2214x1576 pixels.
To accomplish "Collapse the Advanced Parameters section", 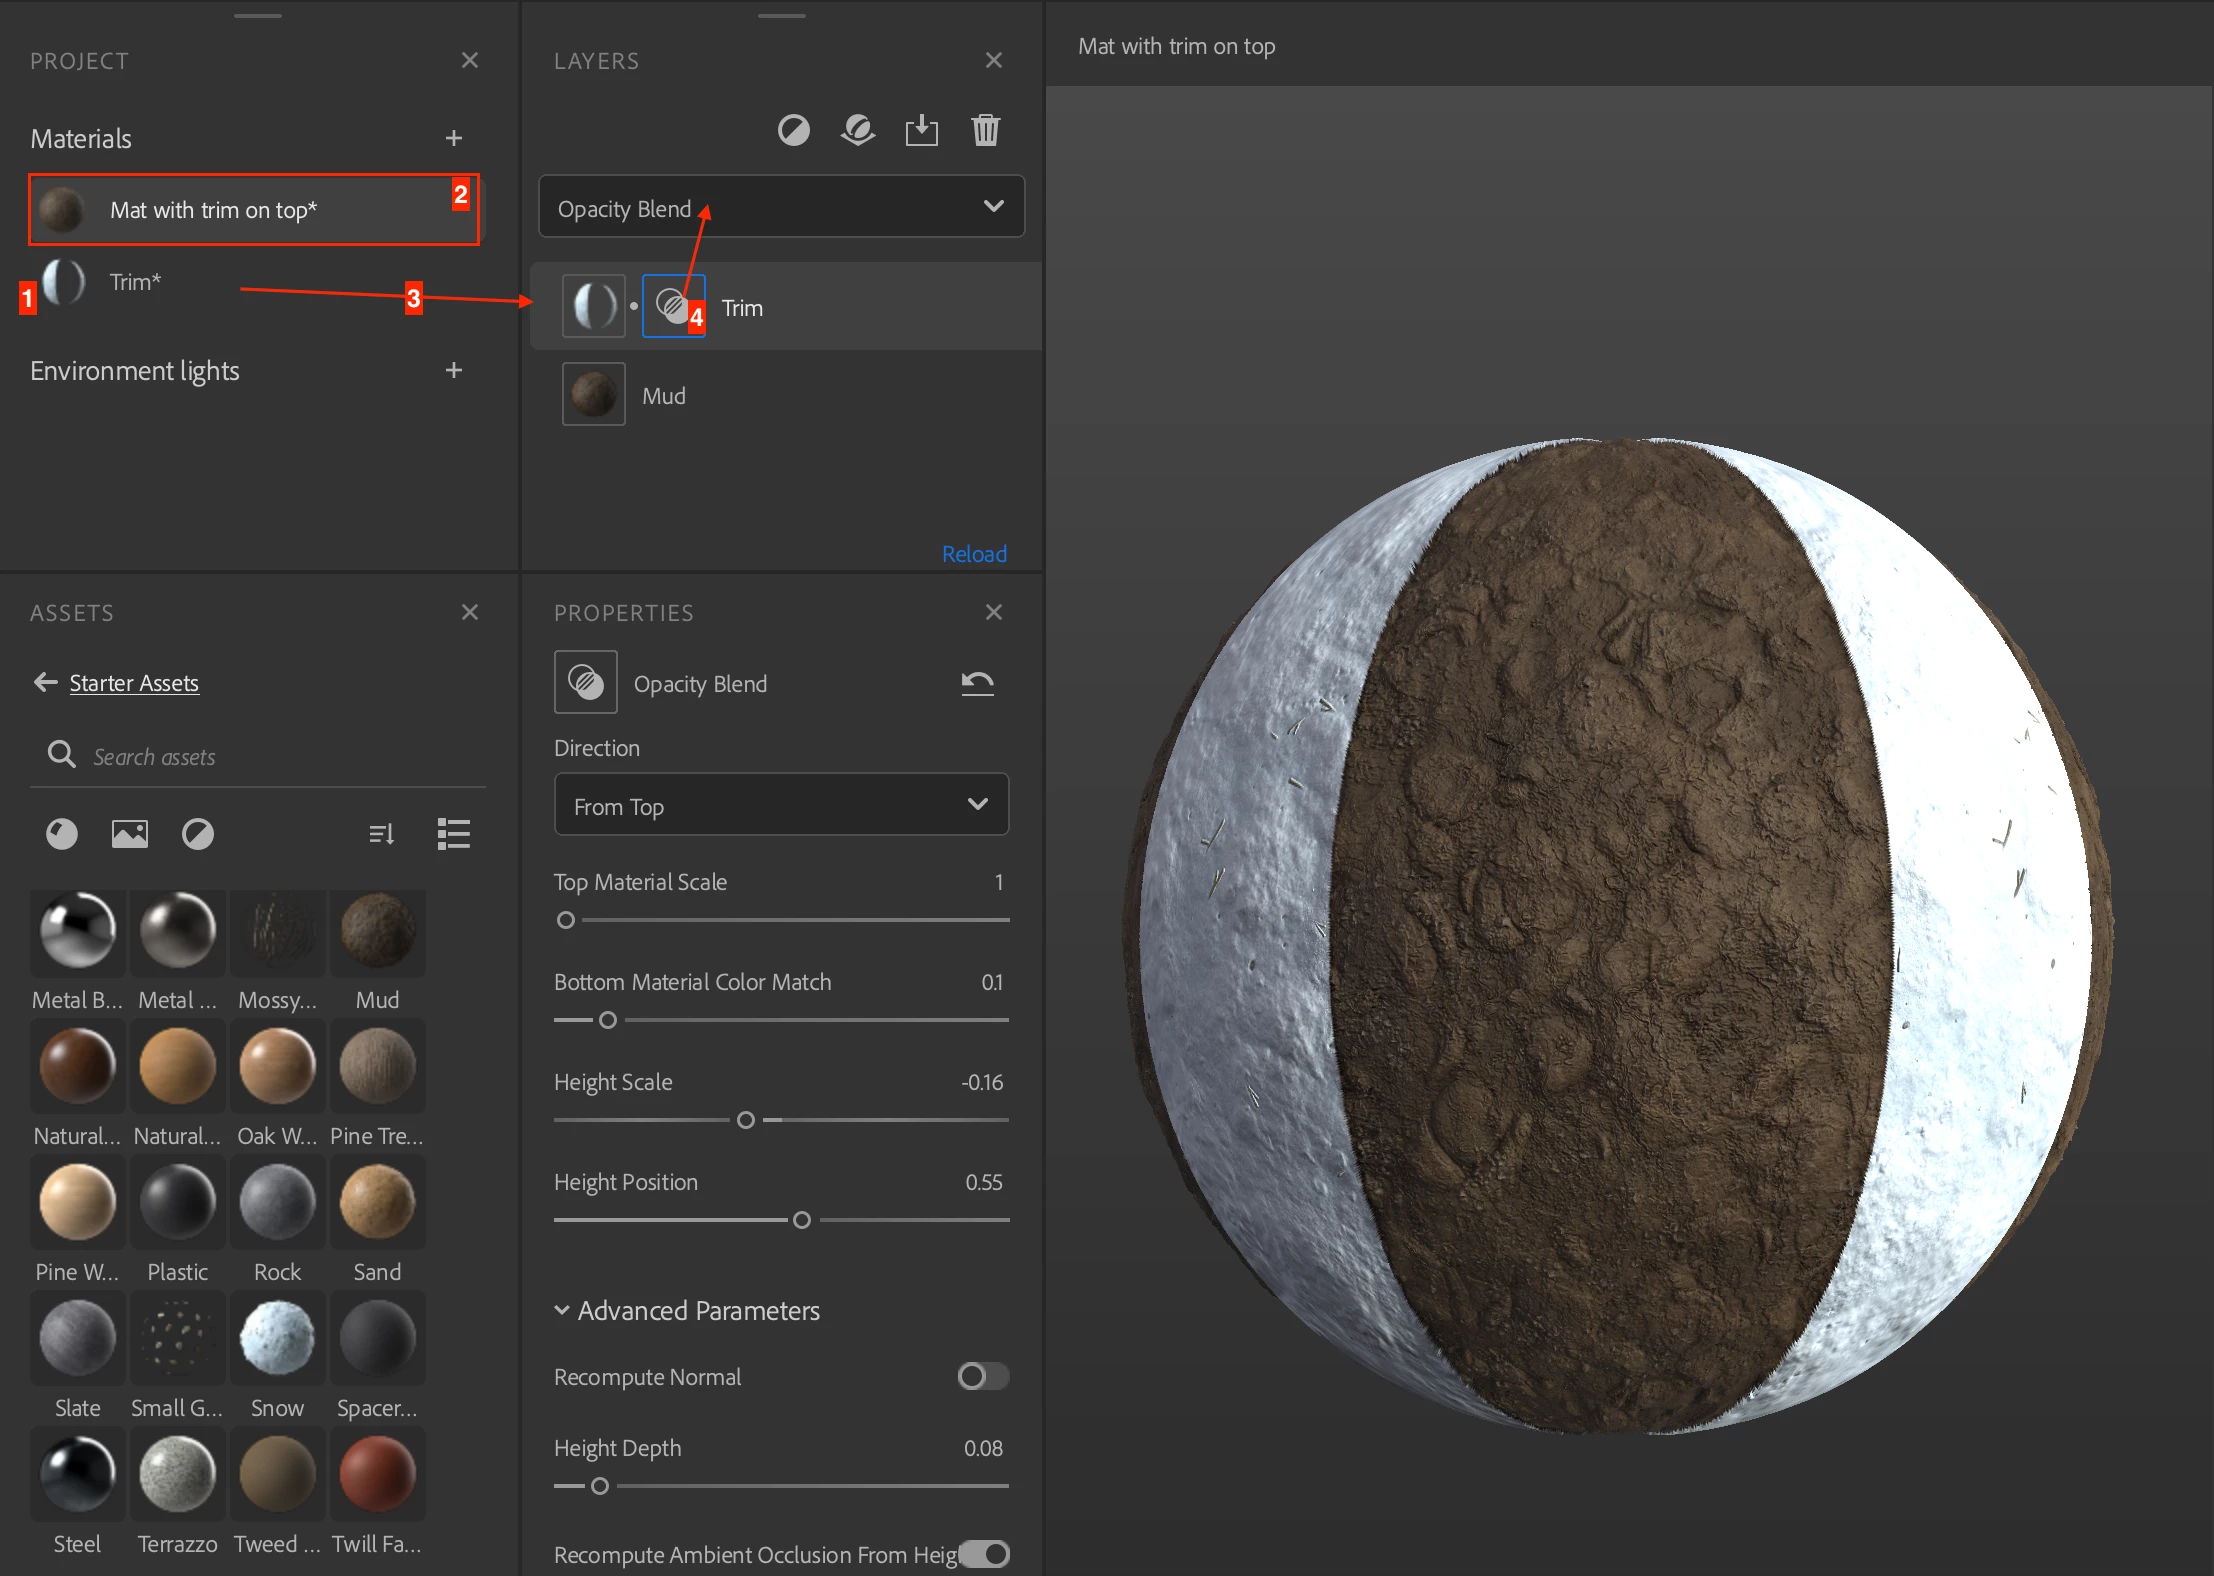I will (x=562, y=1310).
